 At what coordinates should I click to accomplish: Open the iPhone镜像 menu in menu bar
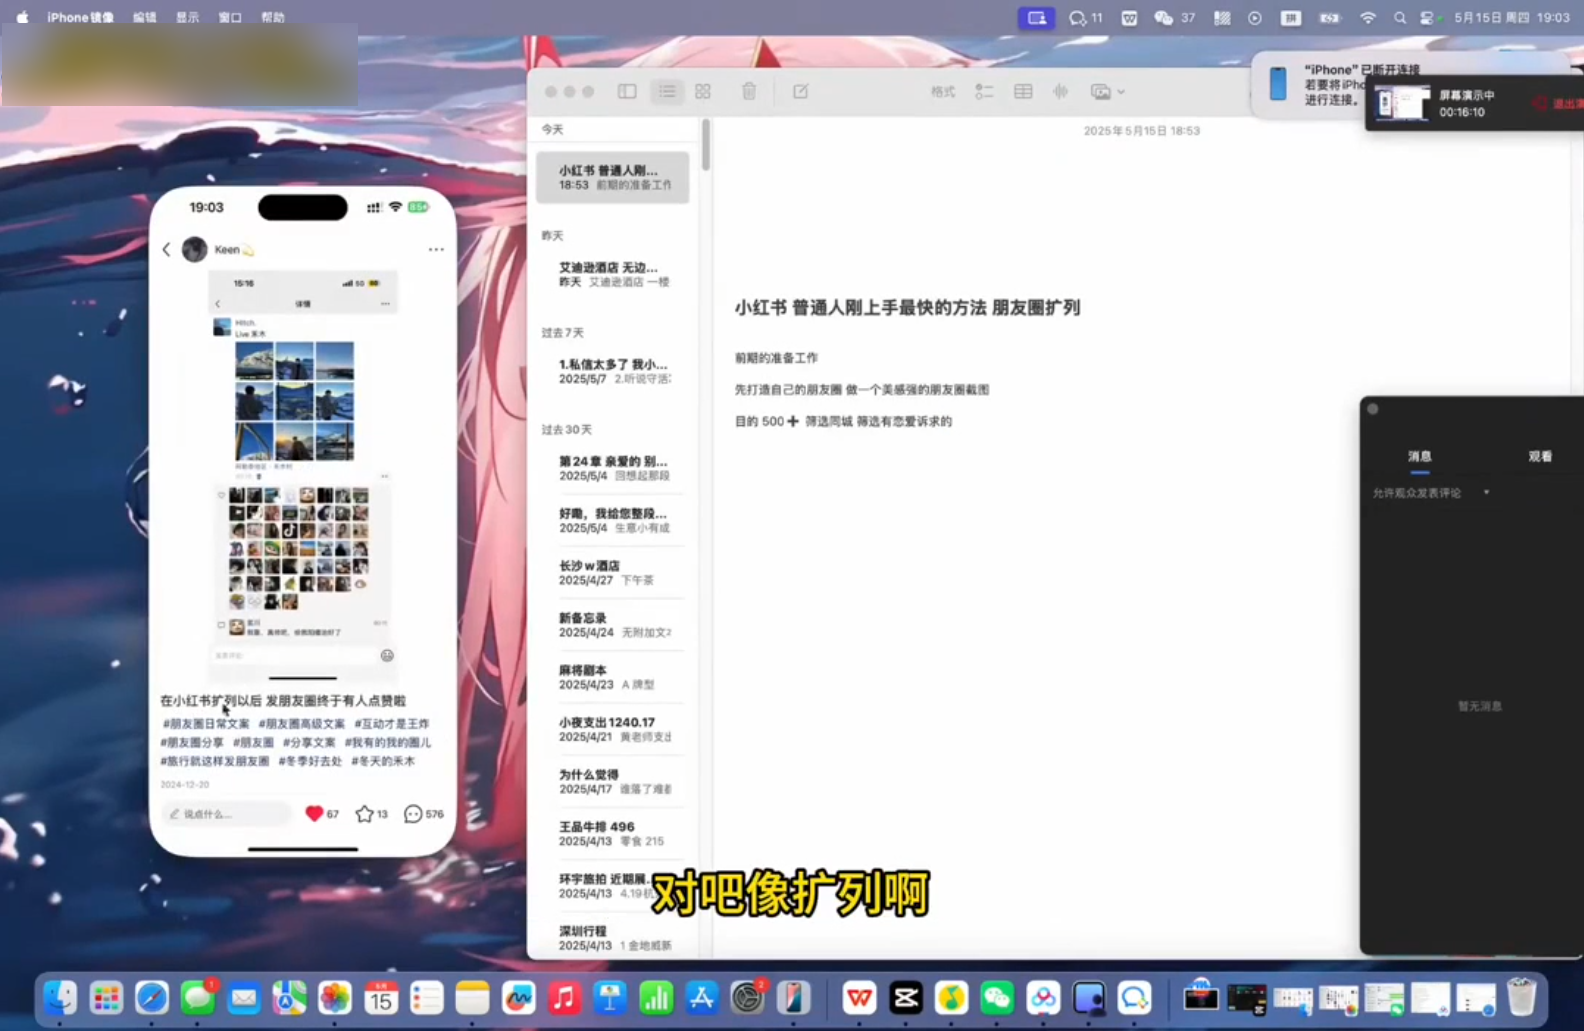(80, 17)
